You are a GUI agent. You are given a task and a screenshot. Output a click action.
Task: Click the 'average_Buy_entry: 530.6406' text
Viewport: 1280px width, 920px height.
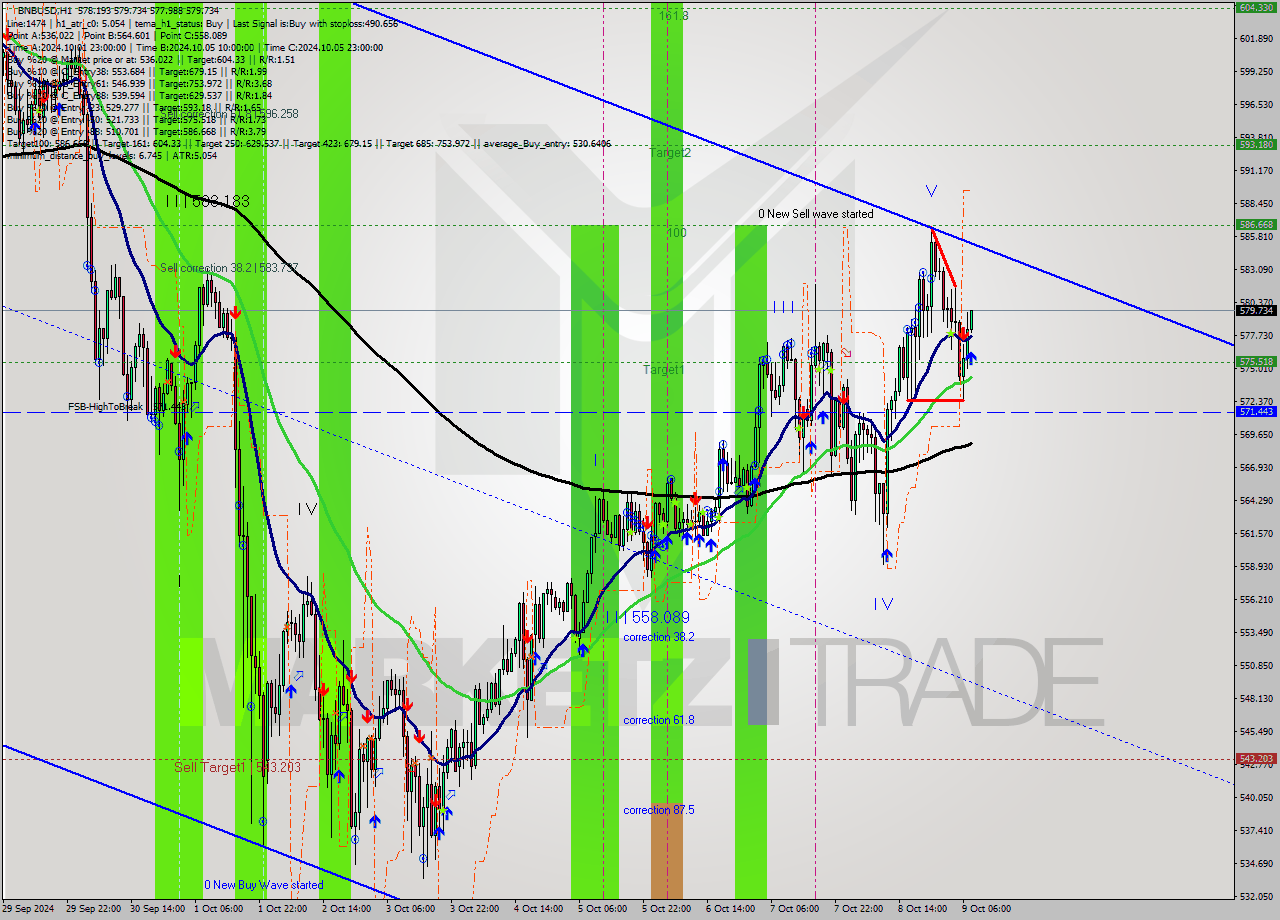pyautogui.click(x=546, y=144)
